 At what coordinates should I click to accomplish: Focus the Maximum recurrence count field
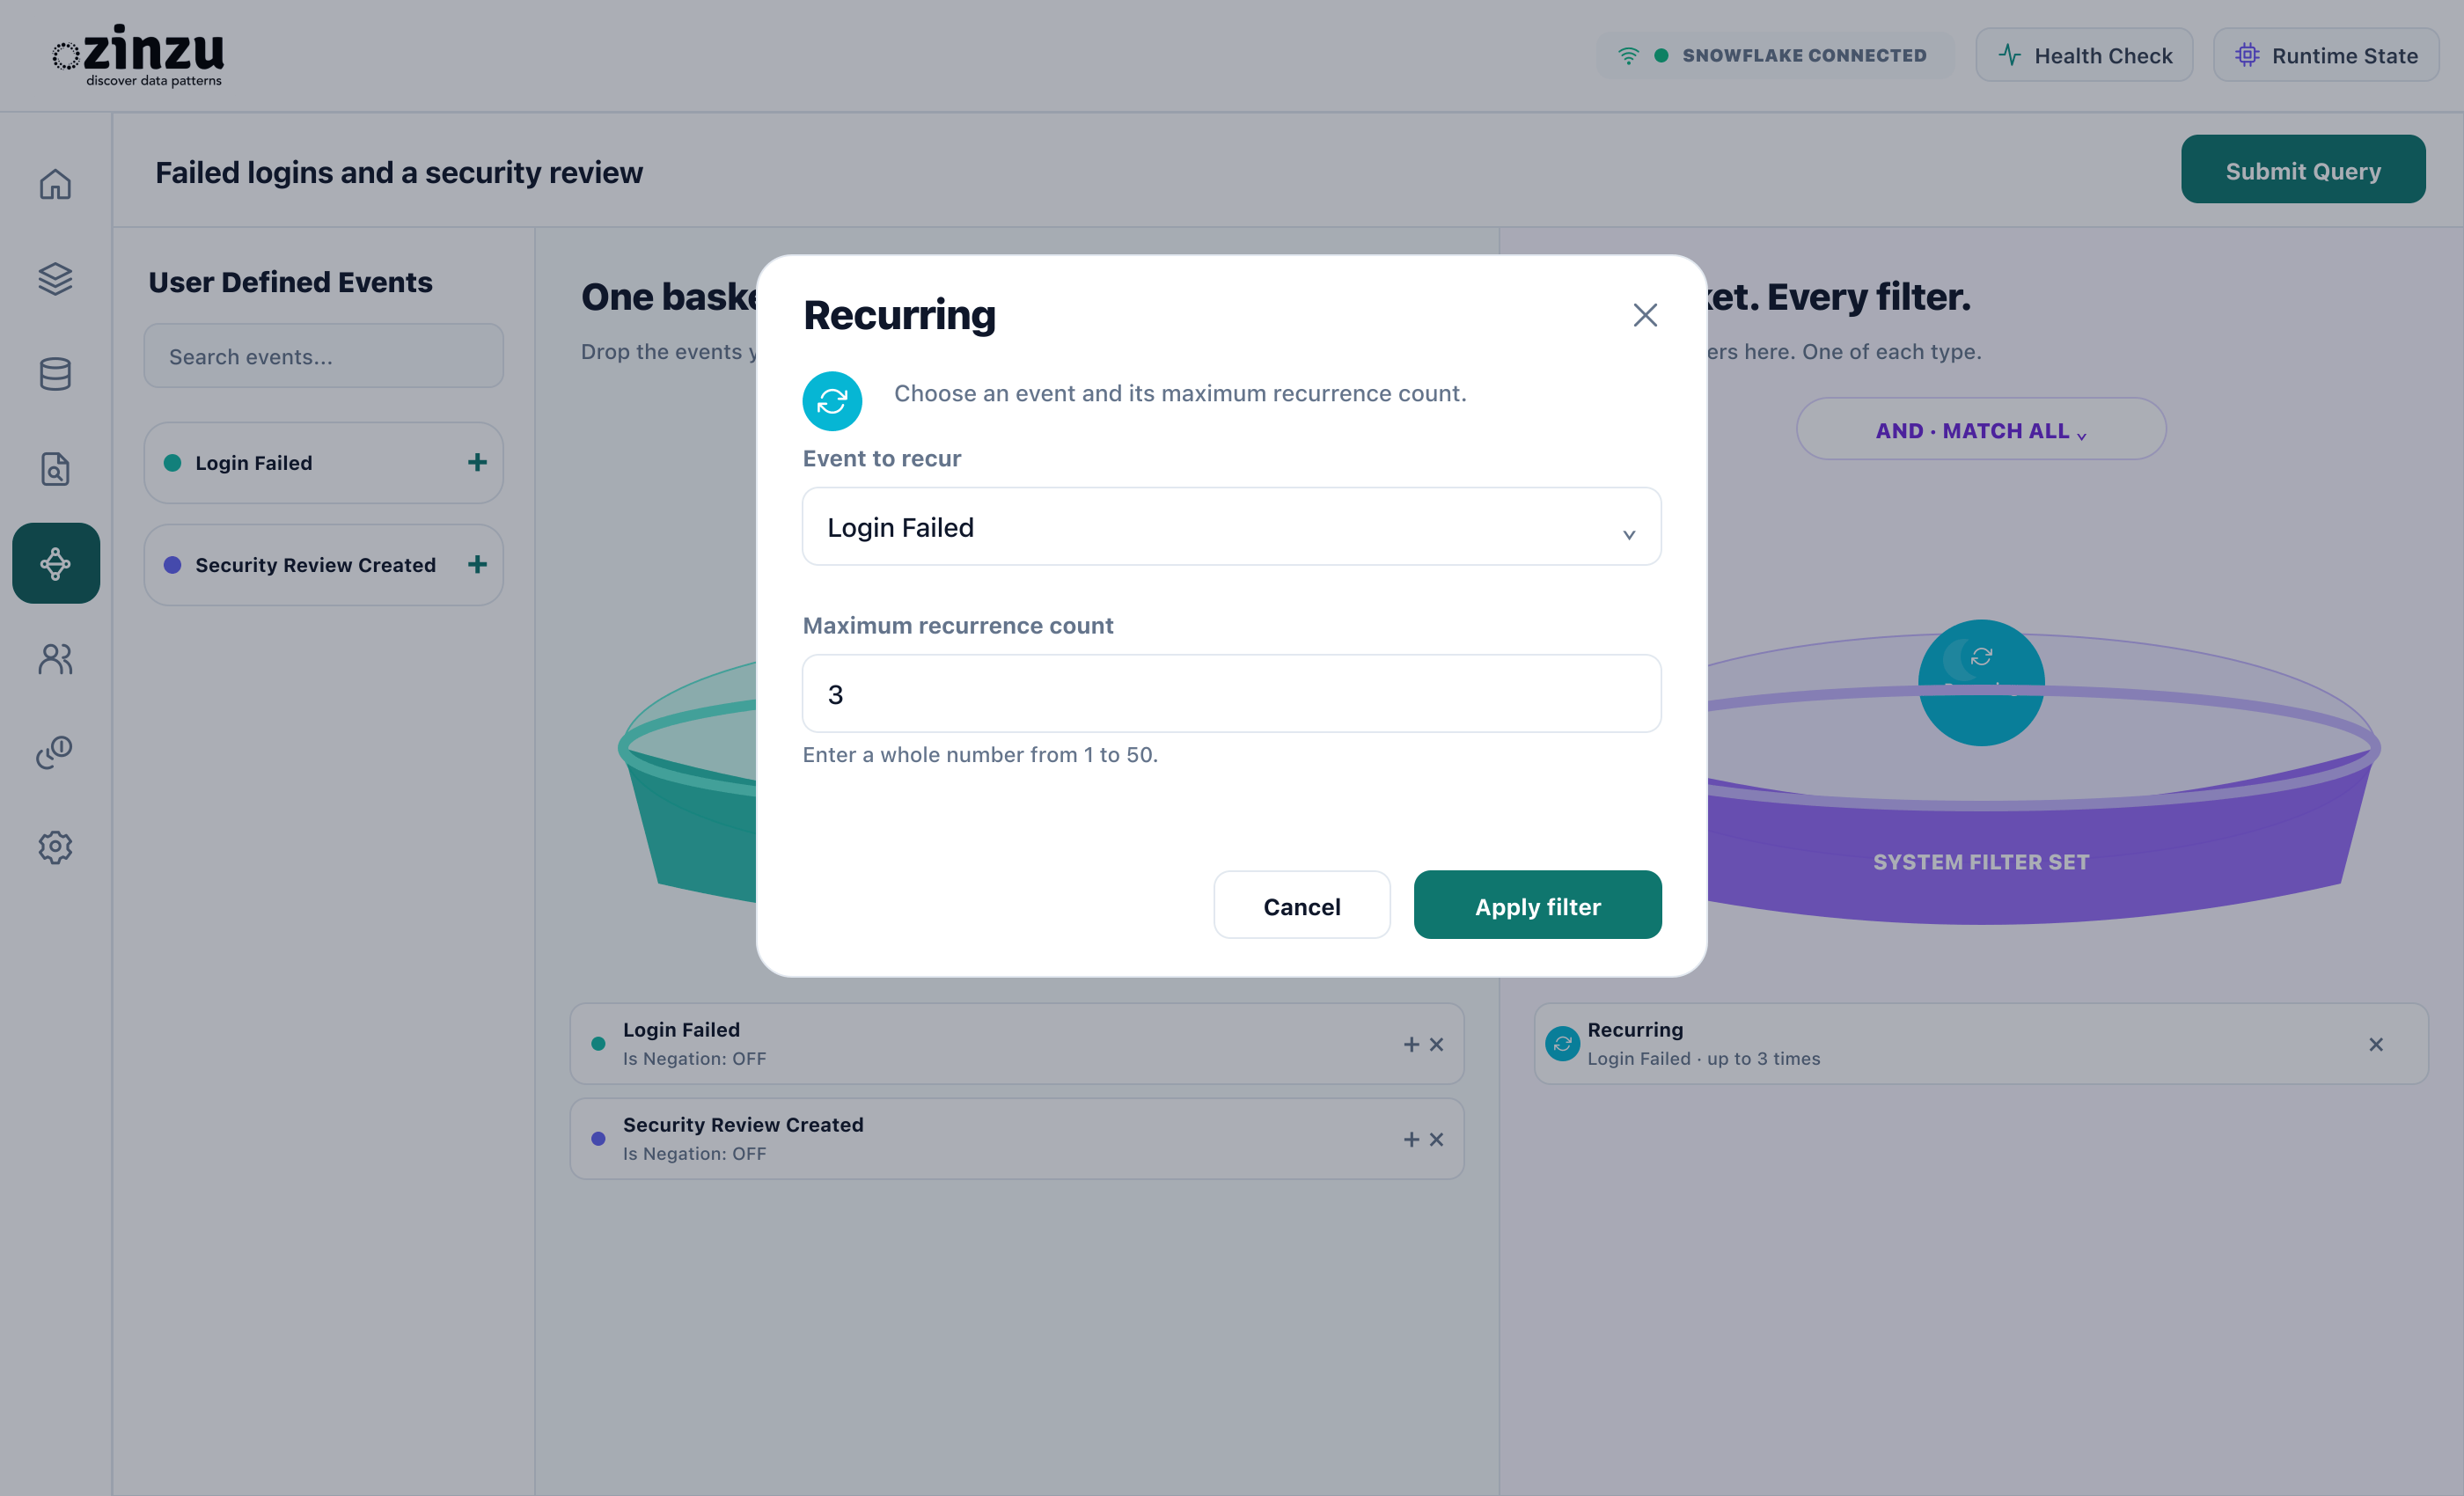coord(1232,694)
